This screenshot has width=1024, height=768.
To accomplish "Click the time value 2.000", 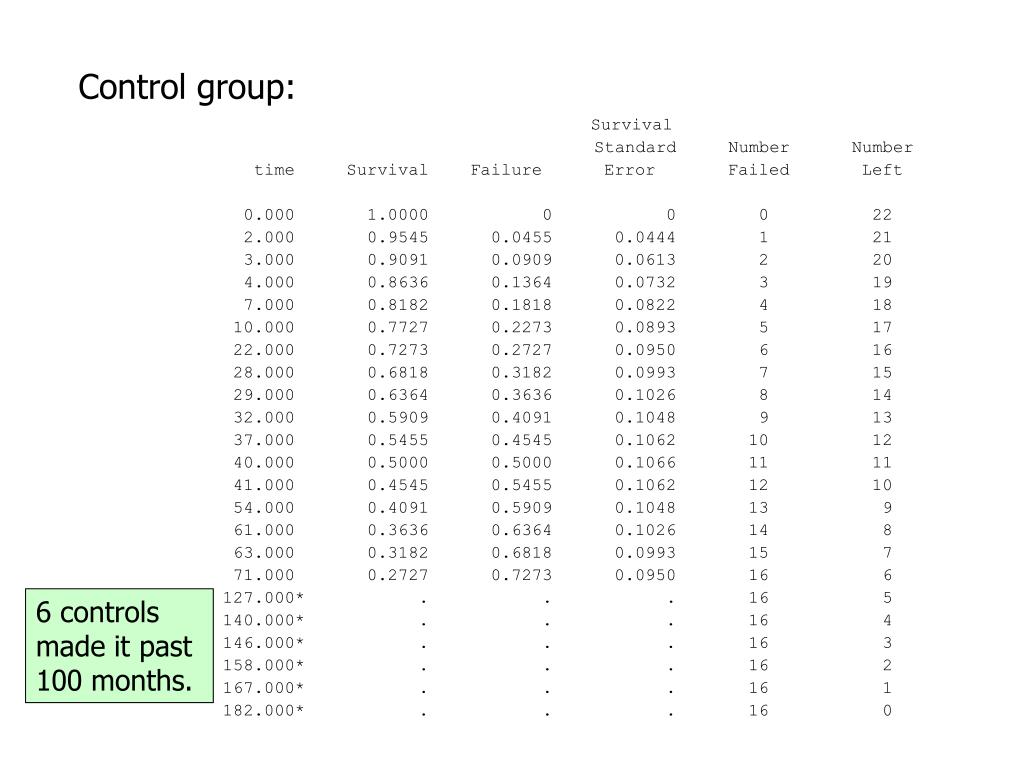I will click(269, 238).
